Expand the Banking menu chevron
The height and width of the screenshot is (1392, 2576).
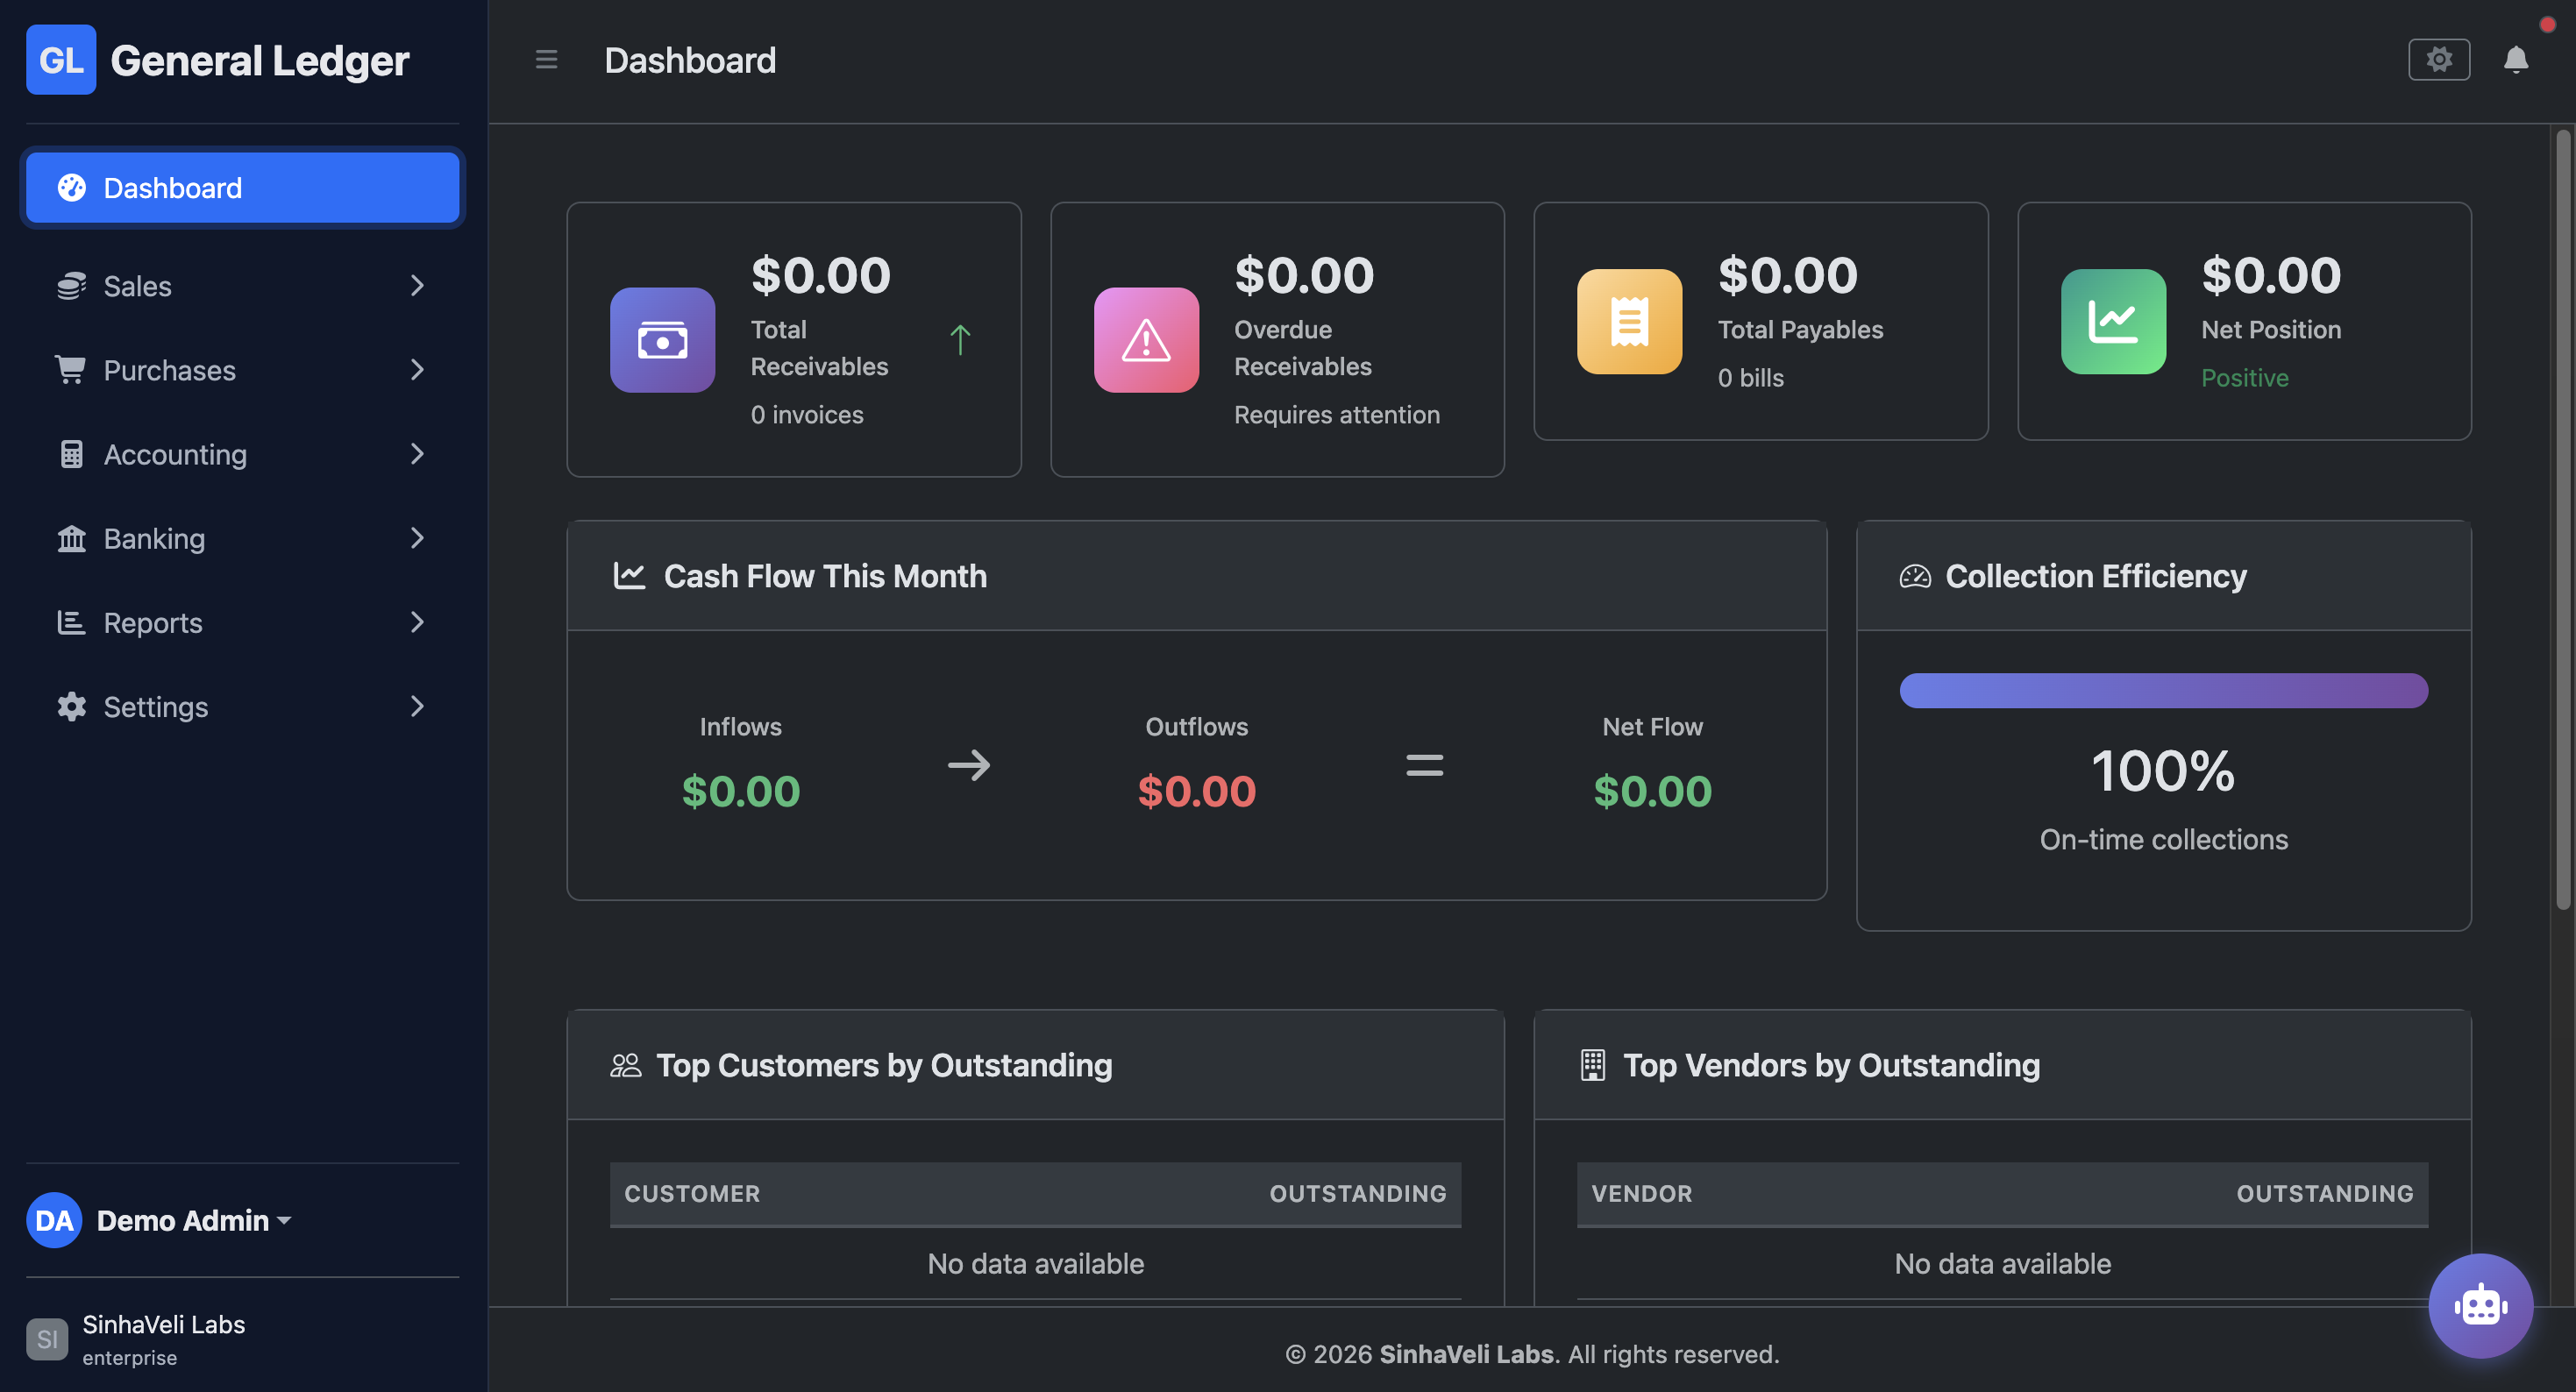pos(417,538)
